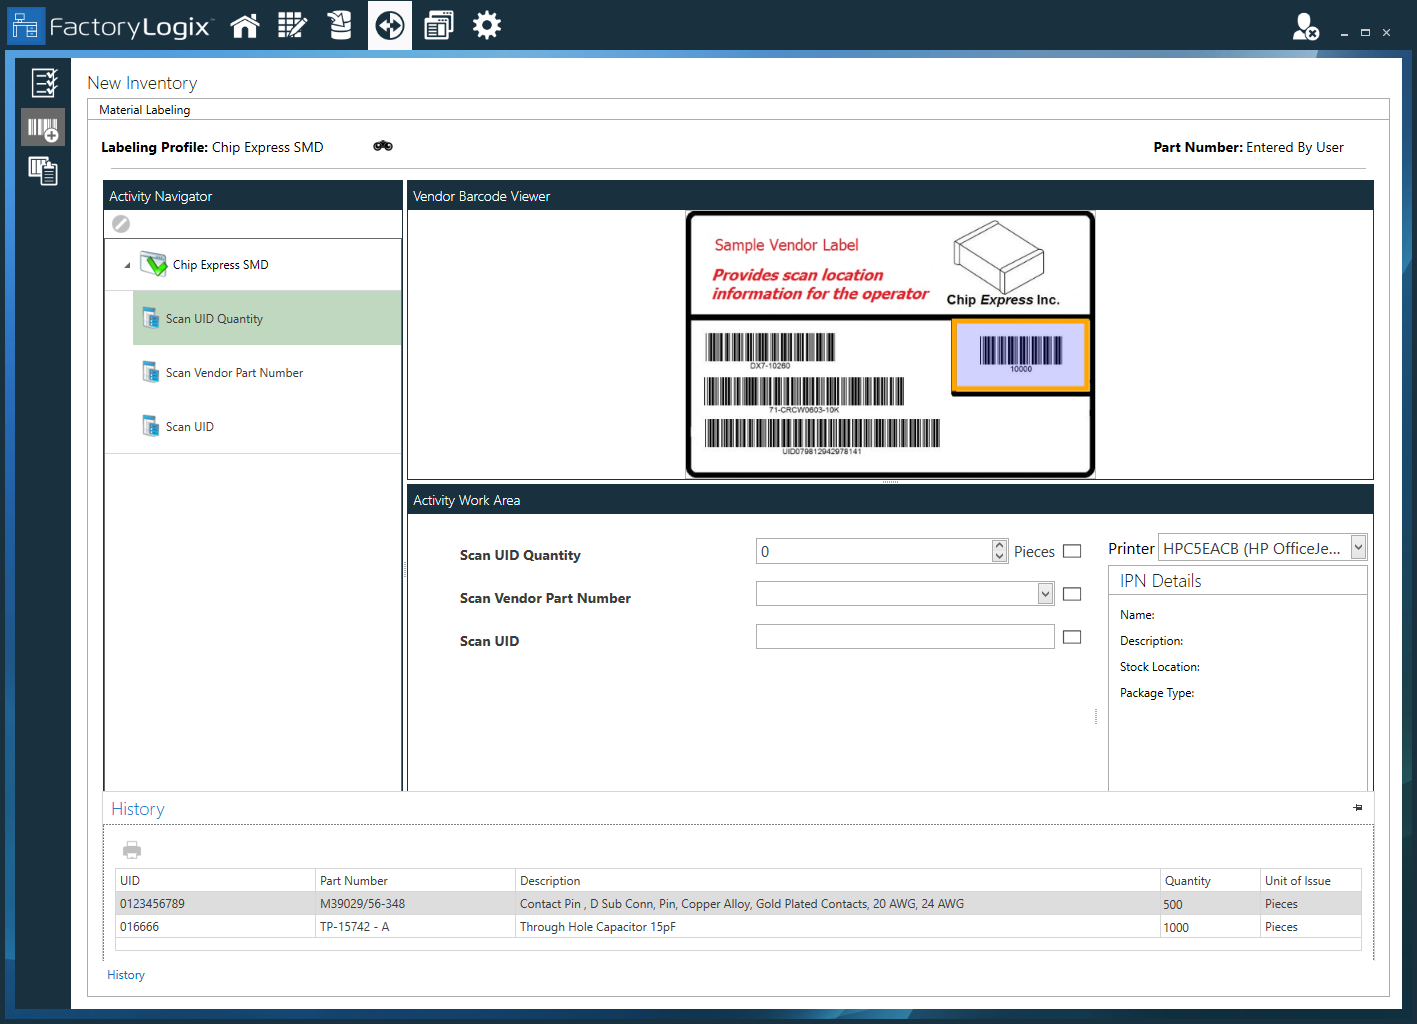This screenshot has width=1417, height=1024.
Task: Collapse the Chip Express SMD tree node
Action: pyautogui.click(x=127, y=264)
